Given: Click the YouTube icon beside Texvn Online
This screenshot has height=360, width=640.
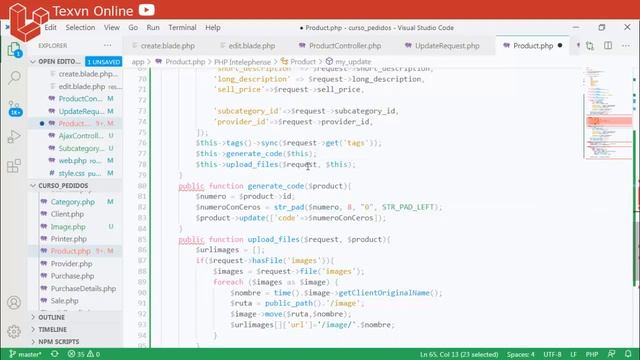Looking at the screenshot, I should point(147,9).
